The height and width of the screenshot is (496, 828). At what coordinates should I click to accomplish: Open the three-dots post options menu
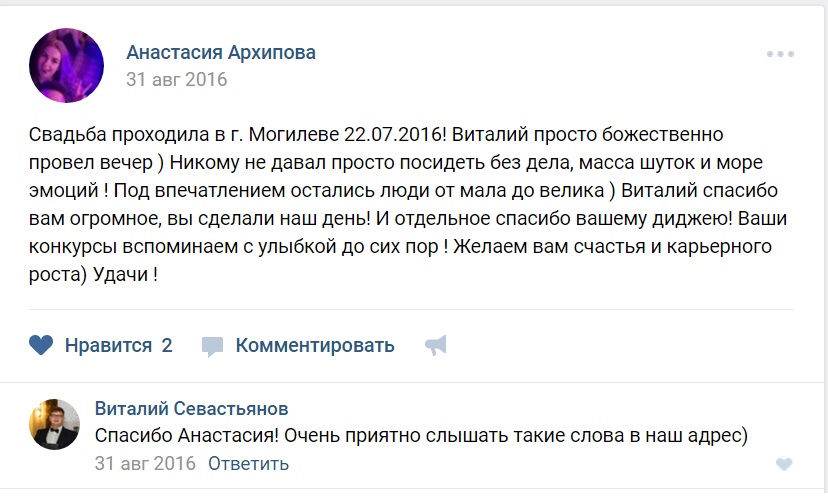[780, 54]
